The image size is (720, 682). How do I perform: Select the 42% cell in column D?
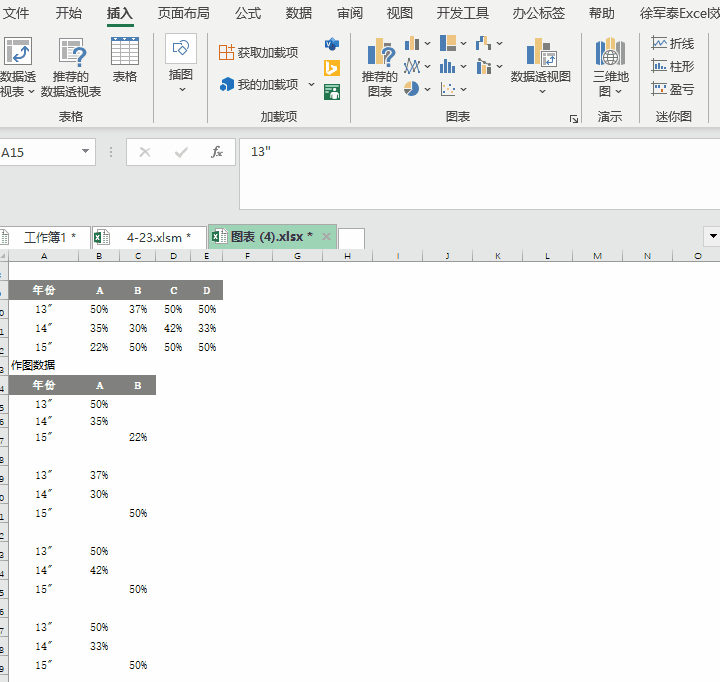click(174, 328)
